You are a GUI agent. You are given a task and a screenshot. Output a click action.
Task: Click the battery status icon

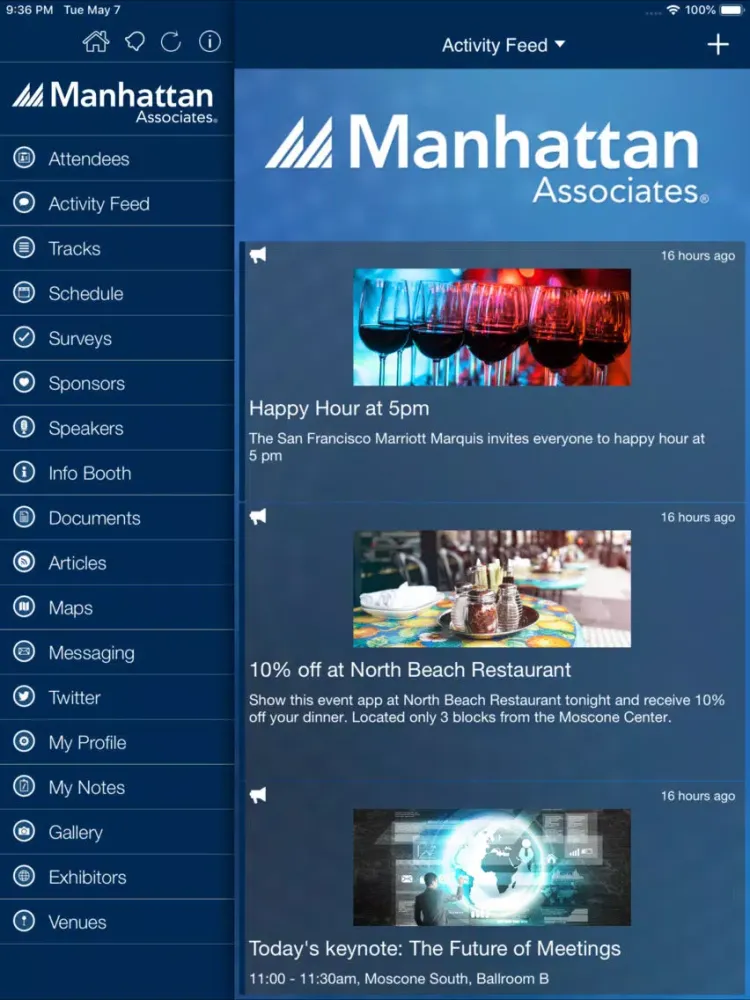[732, 10]
